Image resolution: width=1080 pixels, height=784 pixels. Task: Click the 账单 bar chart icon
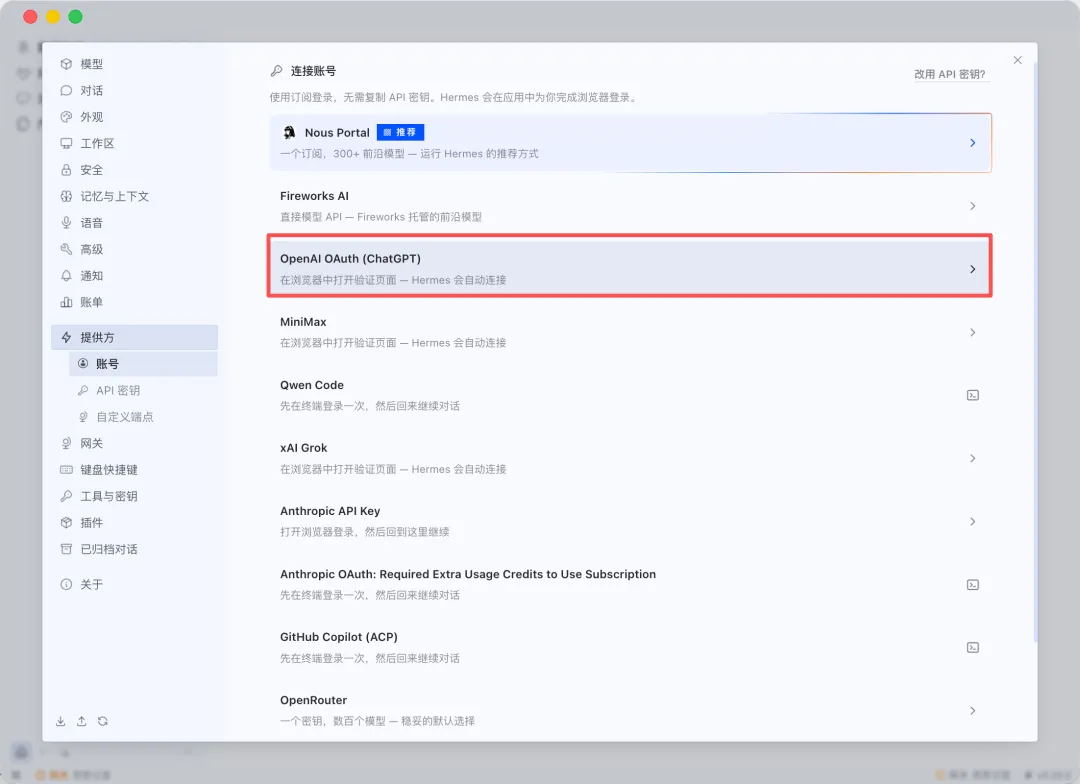[66, 302]
